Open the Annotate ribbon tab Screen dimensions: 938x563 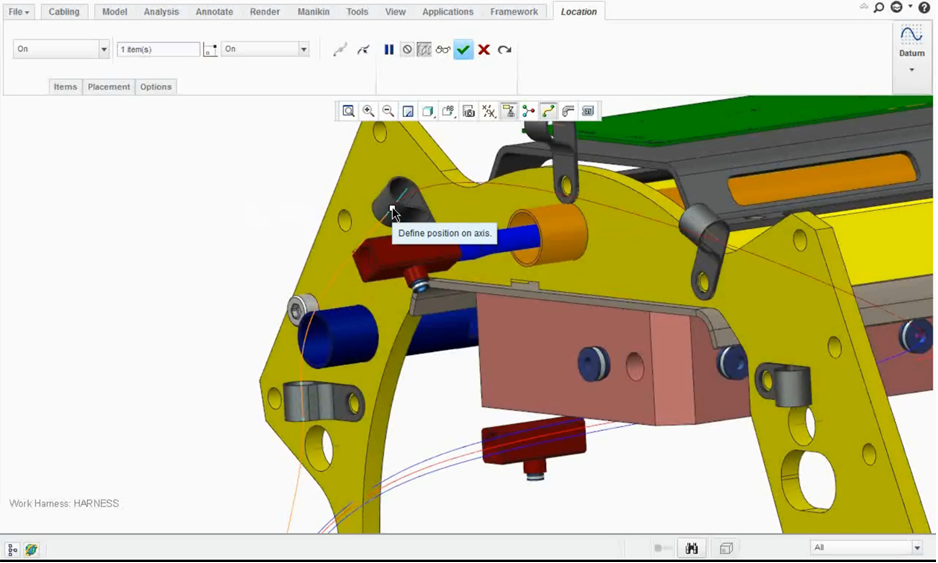click(214, 11)
